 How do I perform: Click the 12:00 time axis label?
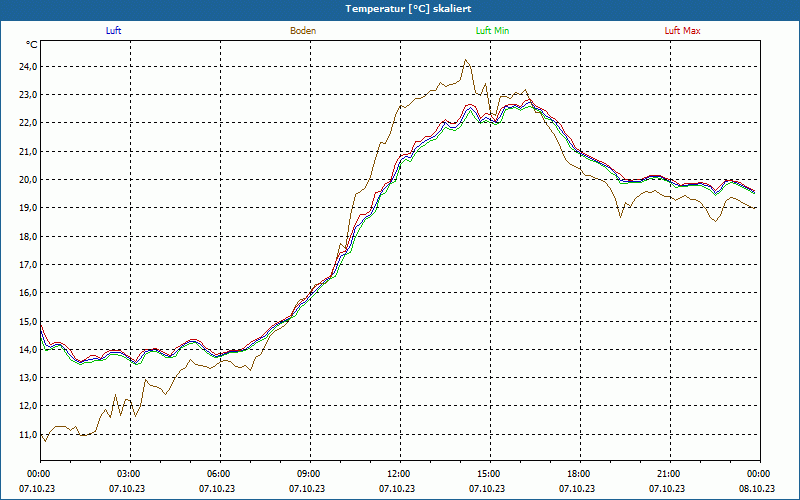coord(400,474)
